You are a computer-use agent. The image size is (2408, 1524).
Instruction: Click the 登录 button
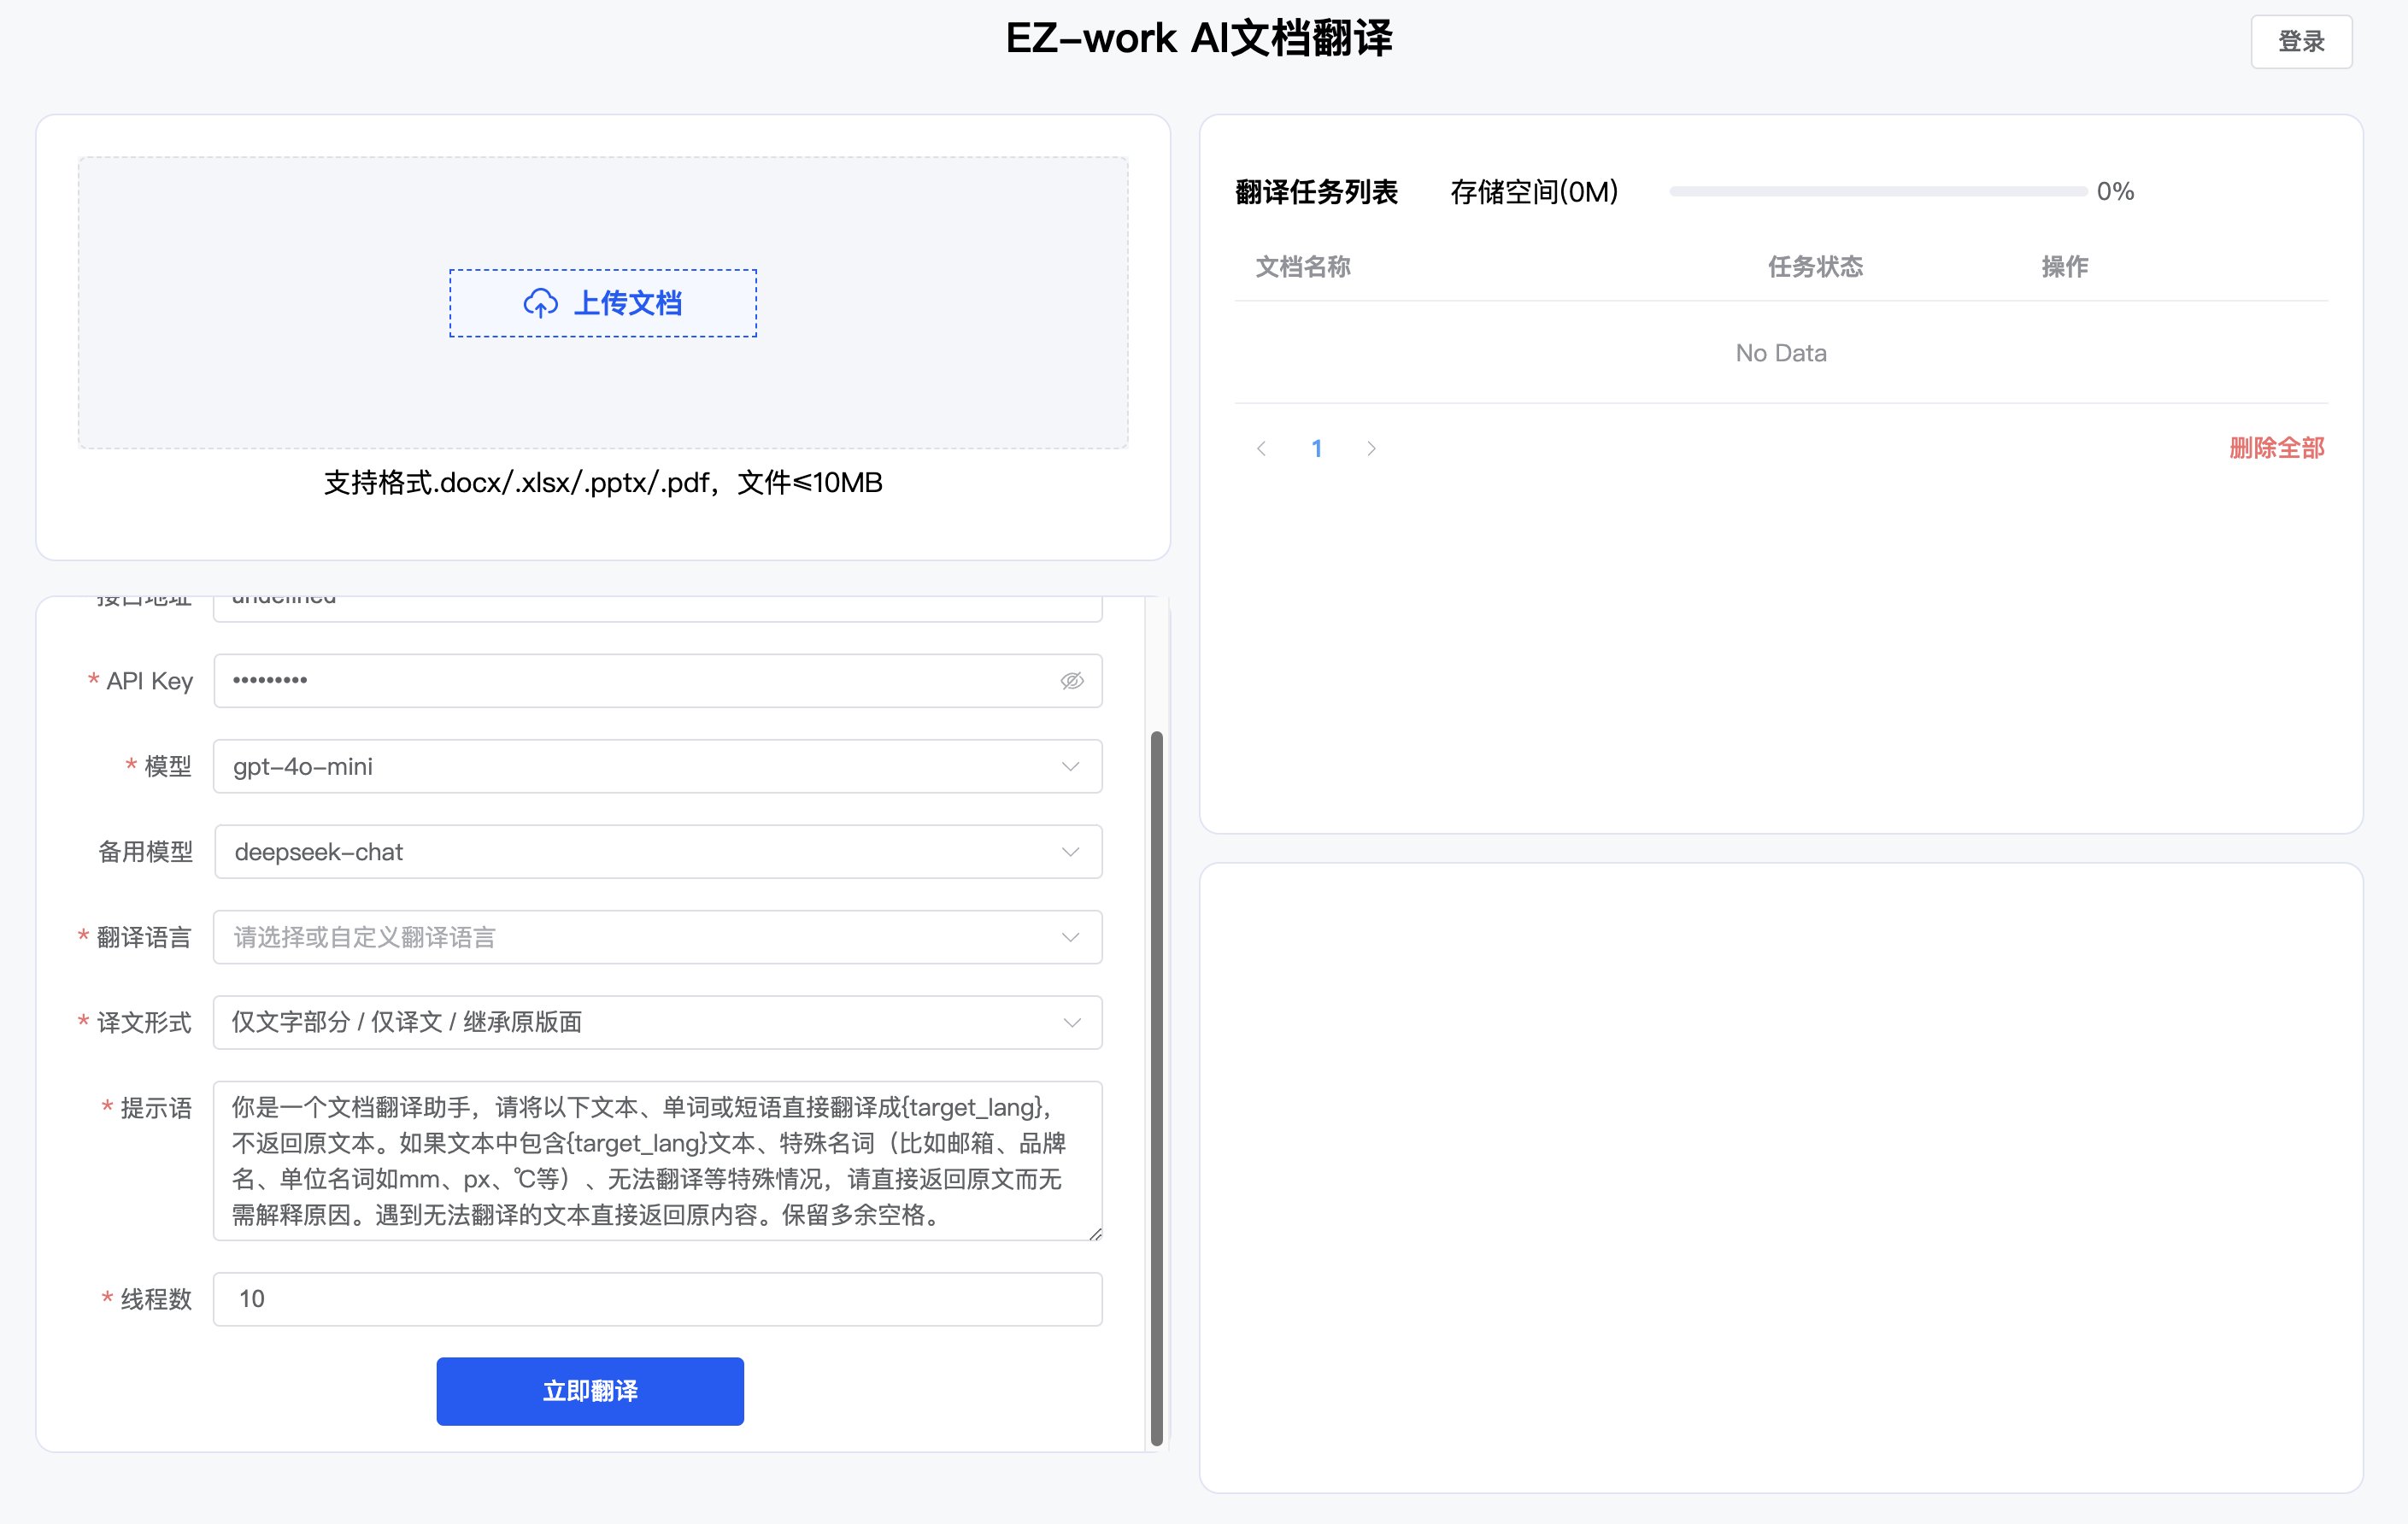[x=2301, y=41]
